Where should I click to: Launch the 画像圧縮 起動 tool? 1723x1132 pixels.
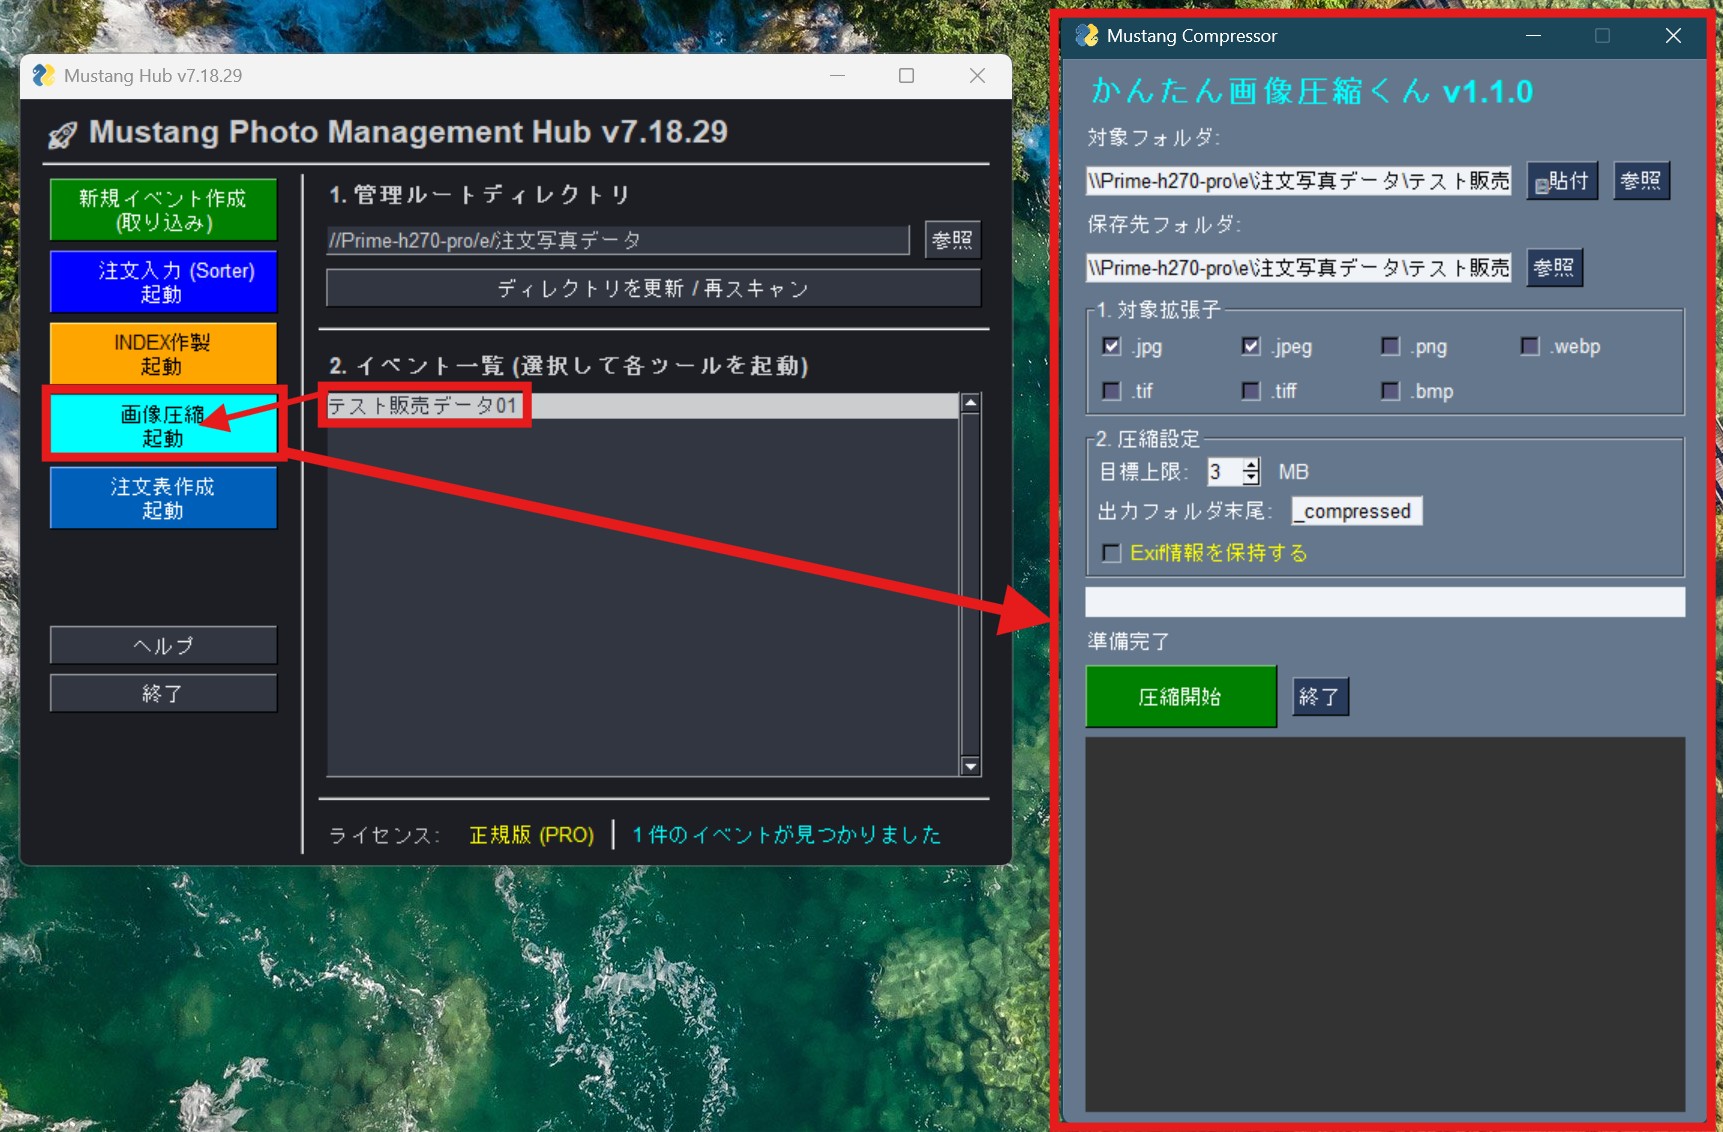pyautogui.click(x=164, y=425)
